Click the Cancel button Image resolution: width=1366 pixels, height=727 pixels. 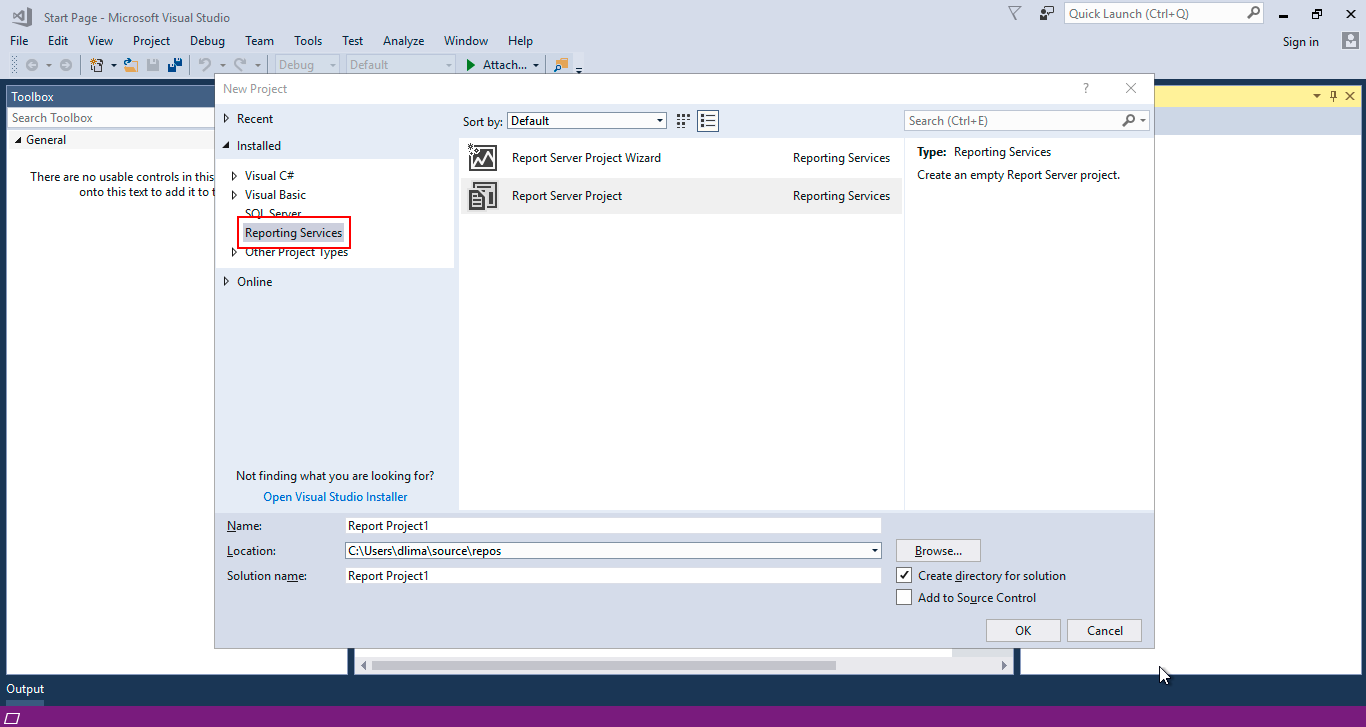[x=1105, y=631]
